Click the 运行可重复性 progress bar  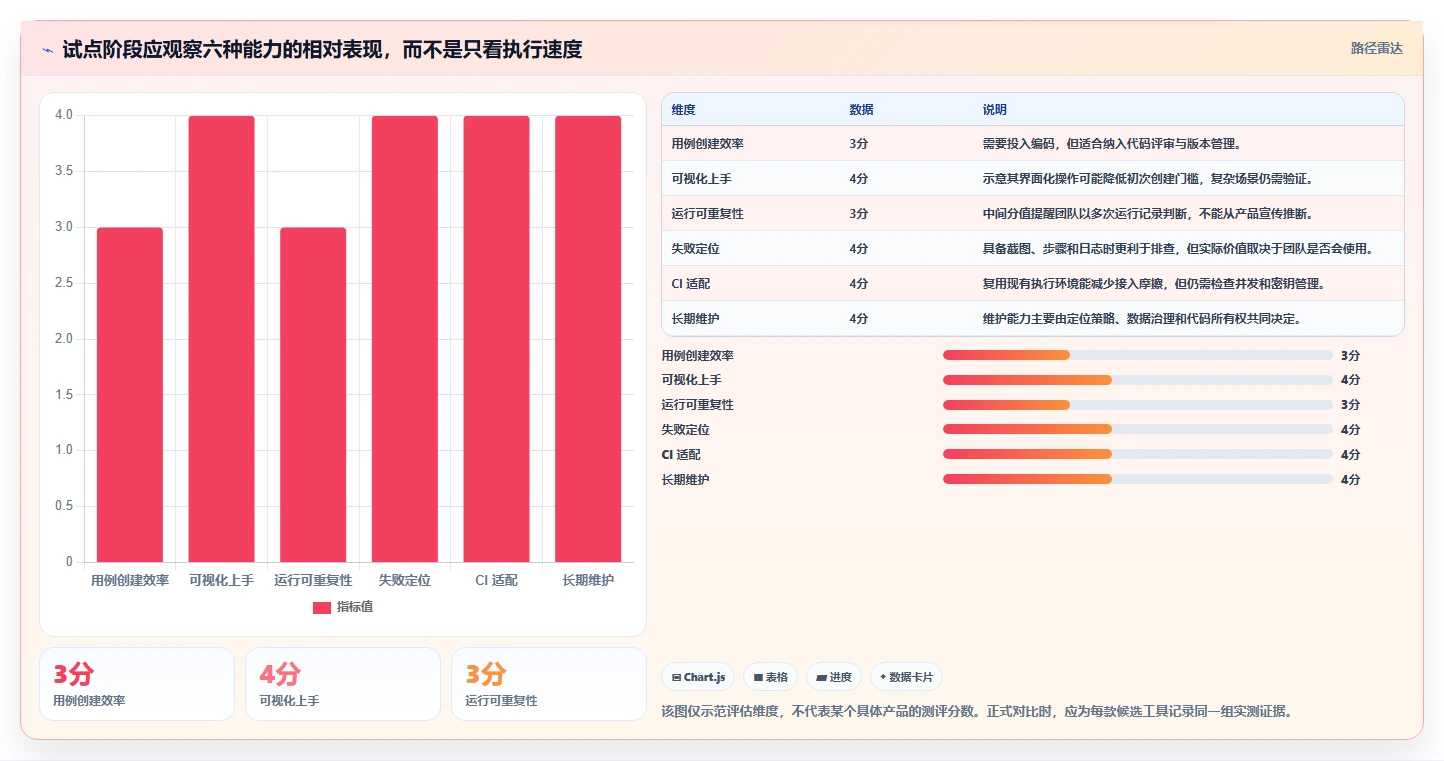tap(1137, 405)
